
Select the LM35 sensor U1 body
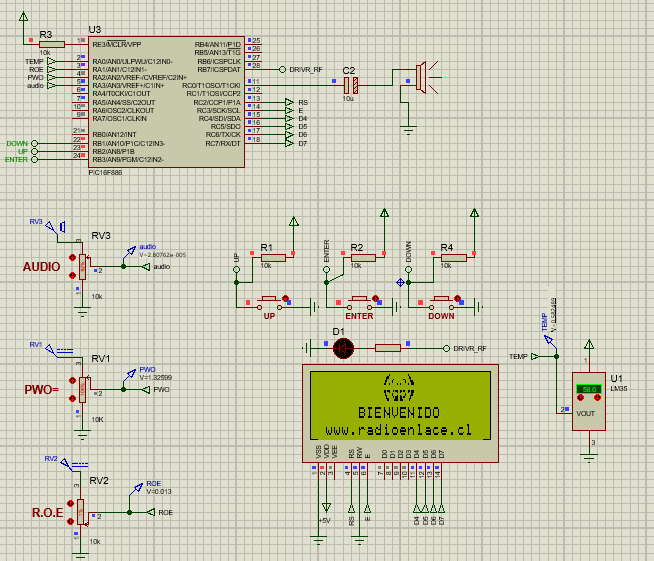(x=589, y=401)
